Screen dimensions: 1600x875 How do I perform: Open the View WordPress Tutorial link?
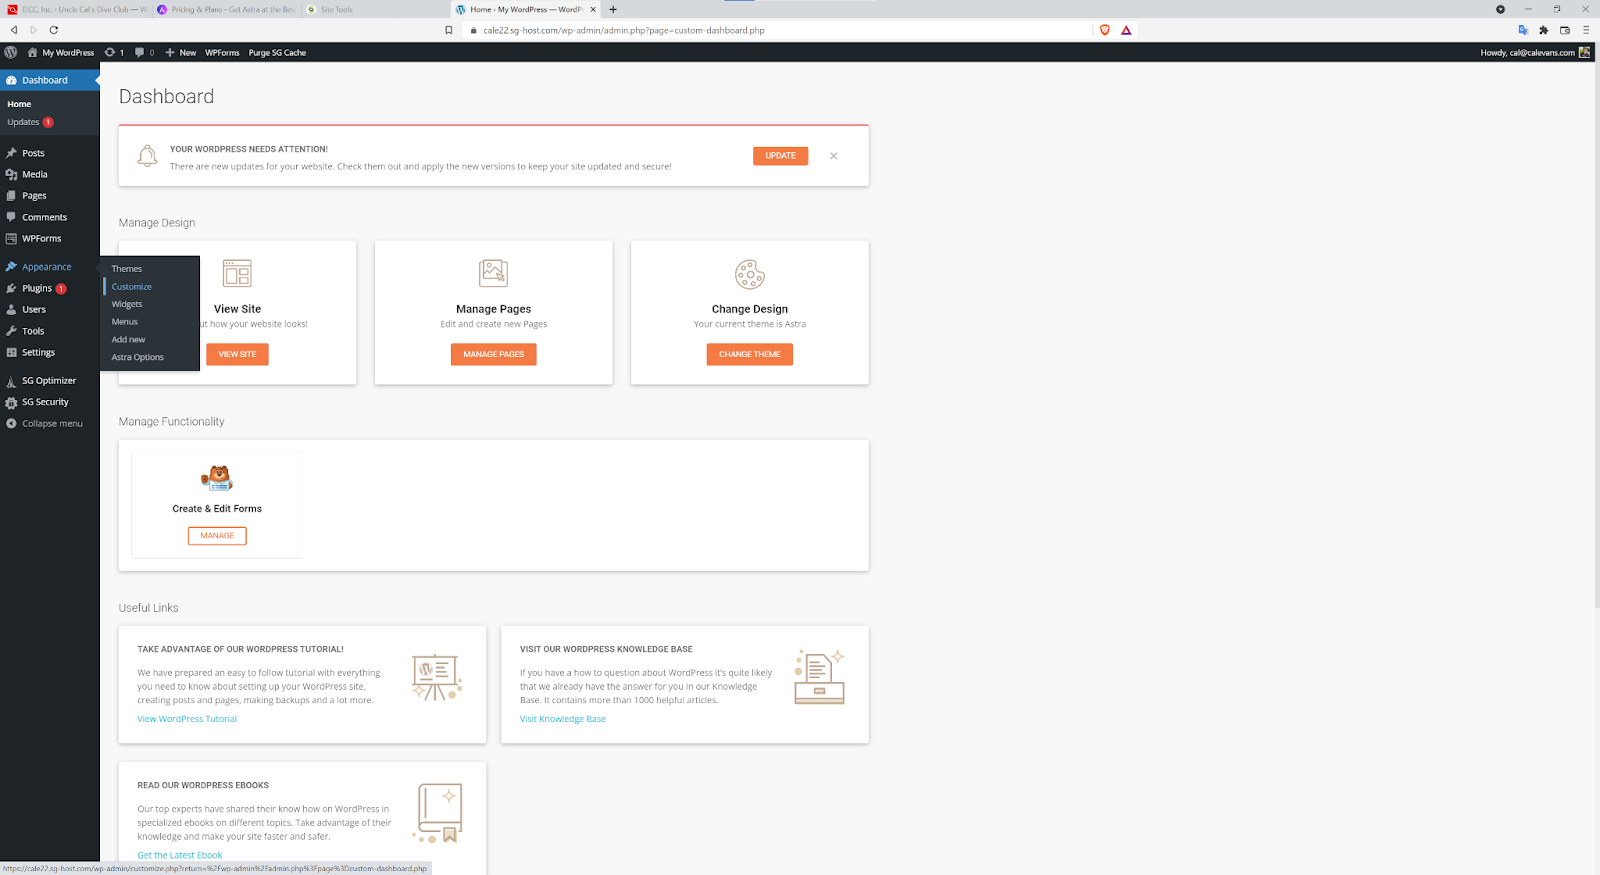tap(187, 719)
